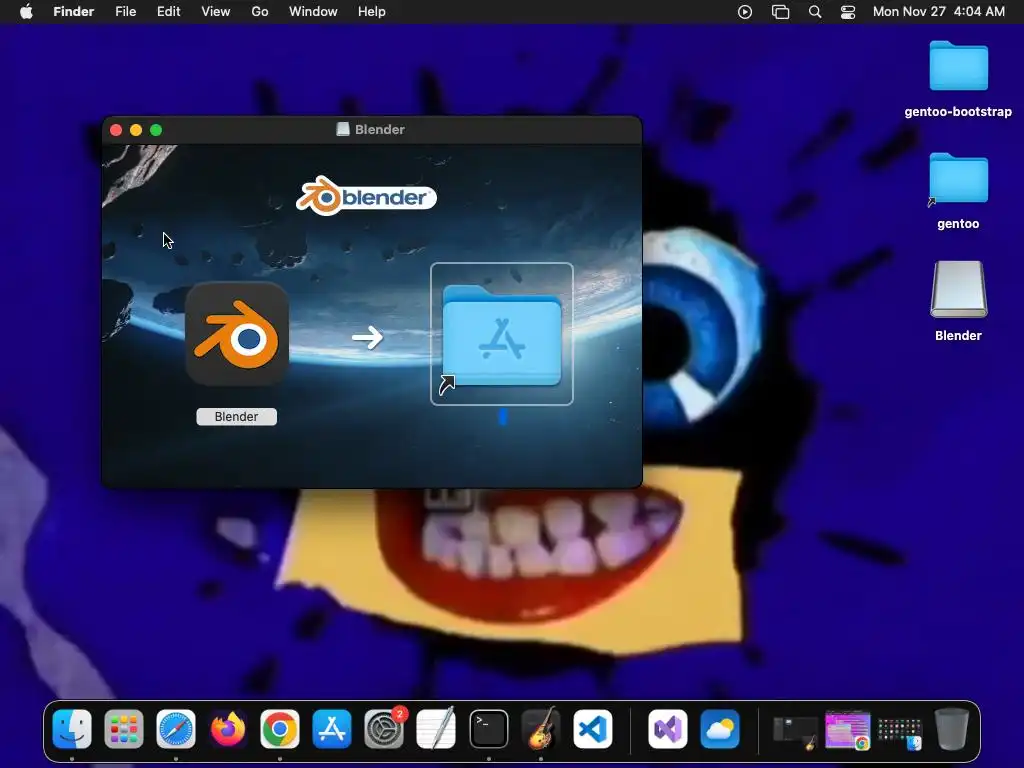Open the Help menu
The width and height of the screenshot is (1024, 768).
click(372, 12)
